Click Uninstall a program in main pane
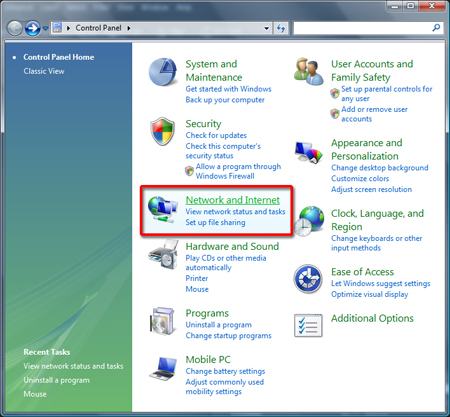The width and height of the screenshot is (450, 417). tap(219, 325)
